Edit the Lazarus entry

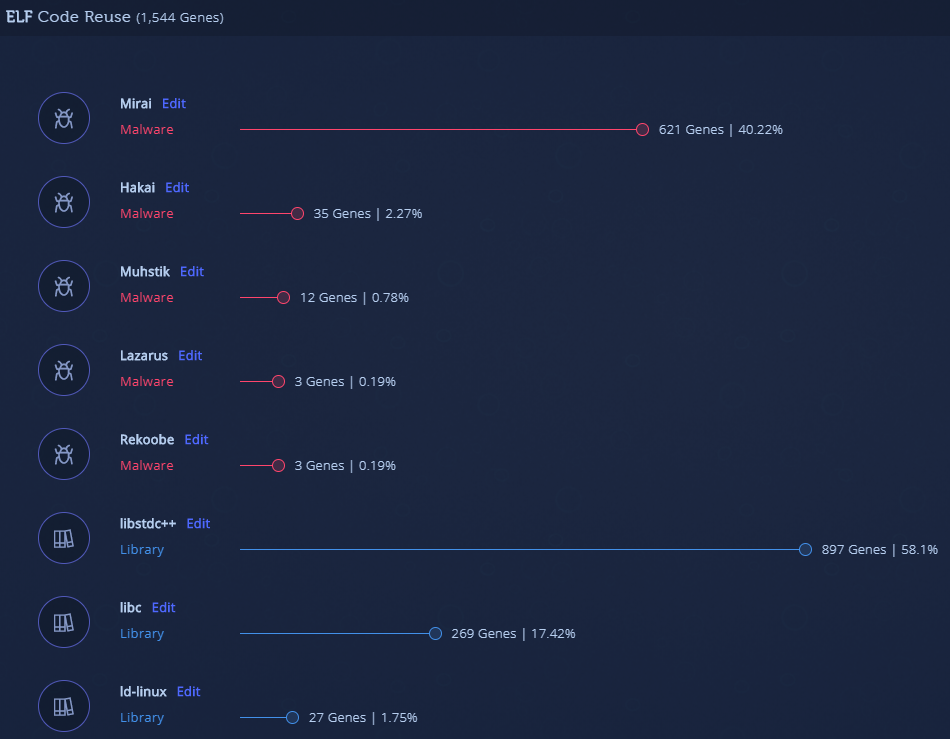pyautogui.click(x=190, y=355)
